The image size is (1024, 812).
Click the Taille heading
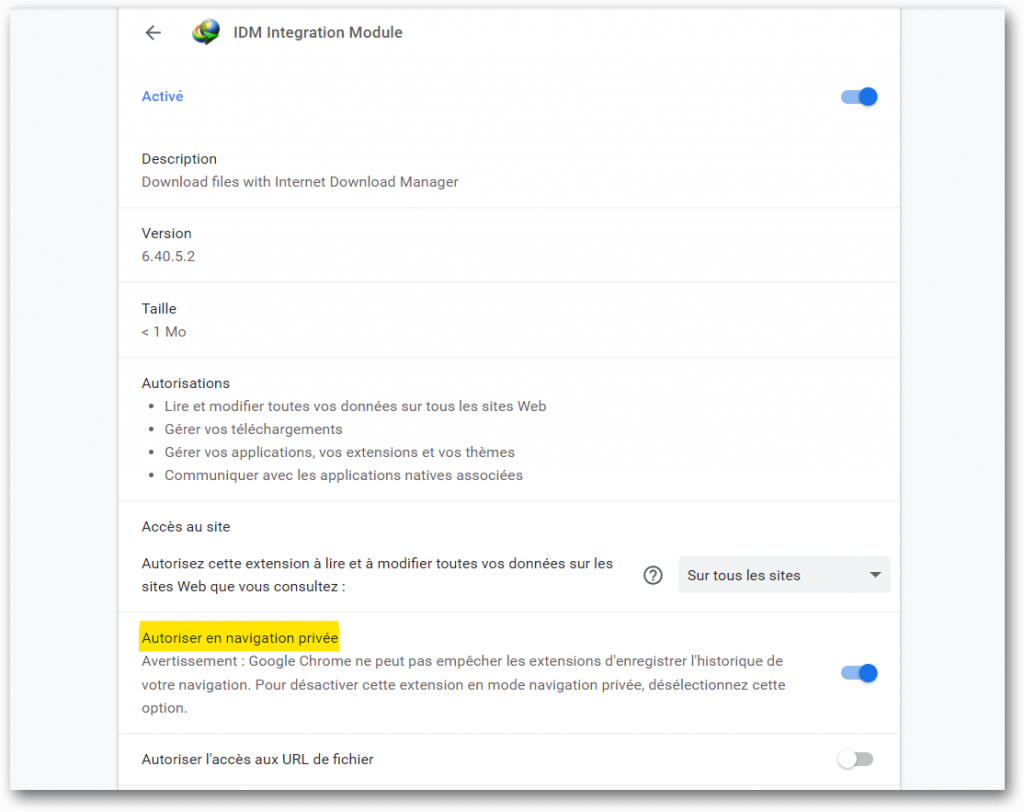pos(159,308)
